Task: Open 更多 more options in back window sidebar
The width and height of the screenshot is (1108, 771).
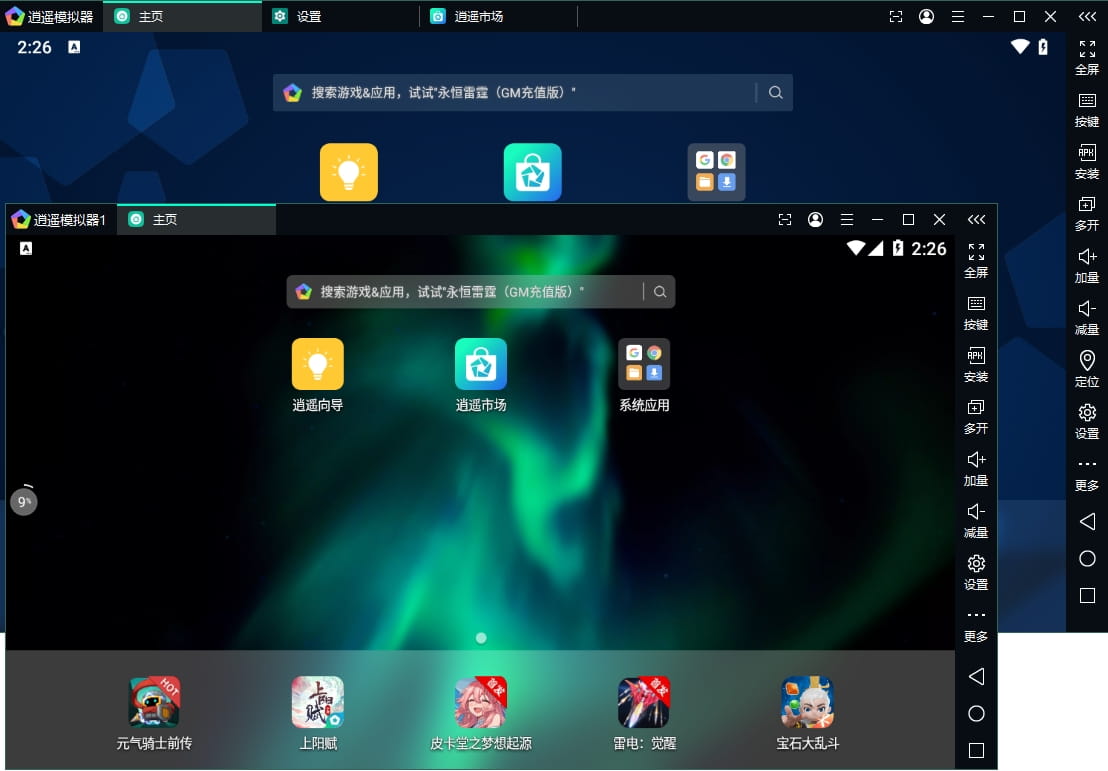Action: pyautogui.click(x=1087, y=474)
